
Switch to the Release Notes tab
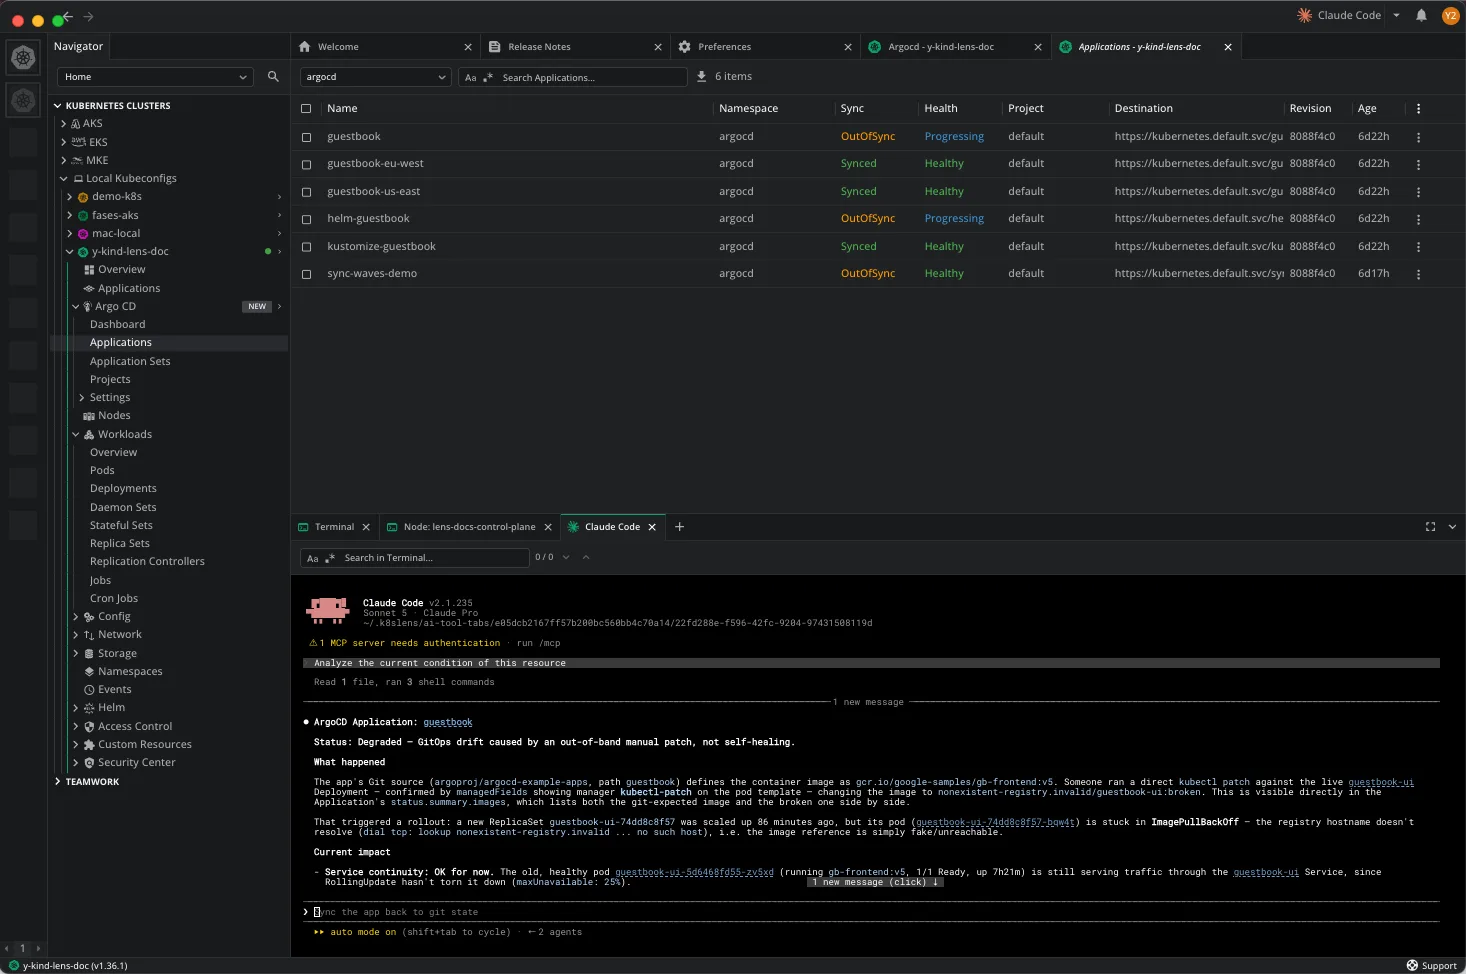coord(575,47)
